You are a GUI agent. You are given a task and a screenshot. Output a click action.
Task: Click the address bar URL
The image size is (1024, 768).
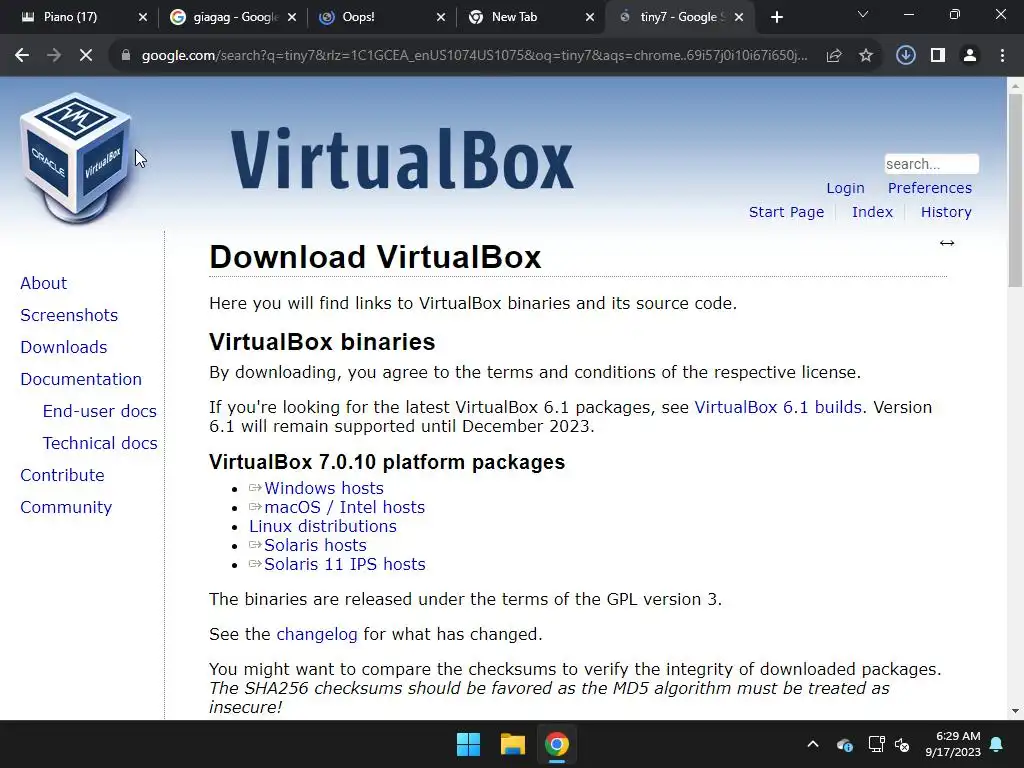(x=474, y=56)
